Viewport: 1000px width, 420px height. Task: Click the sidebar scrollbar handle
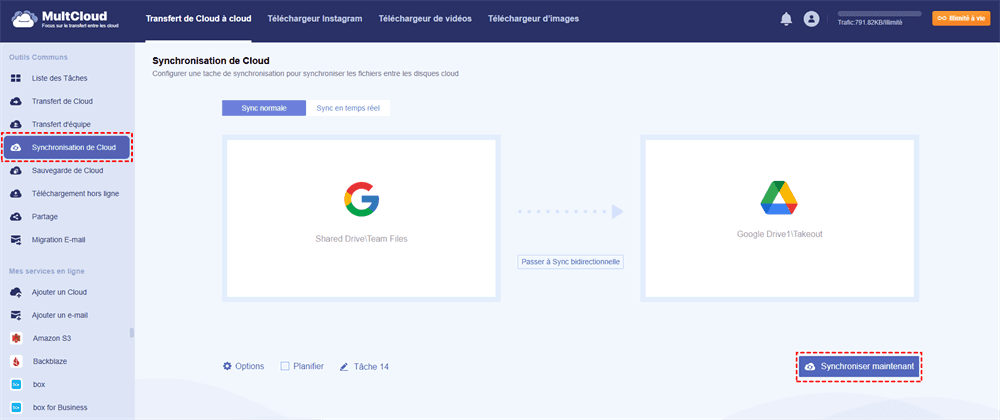(132, 333)
